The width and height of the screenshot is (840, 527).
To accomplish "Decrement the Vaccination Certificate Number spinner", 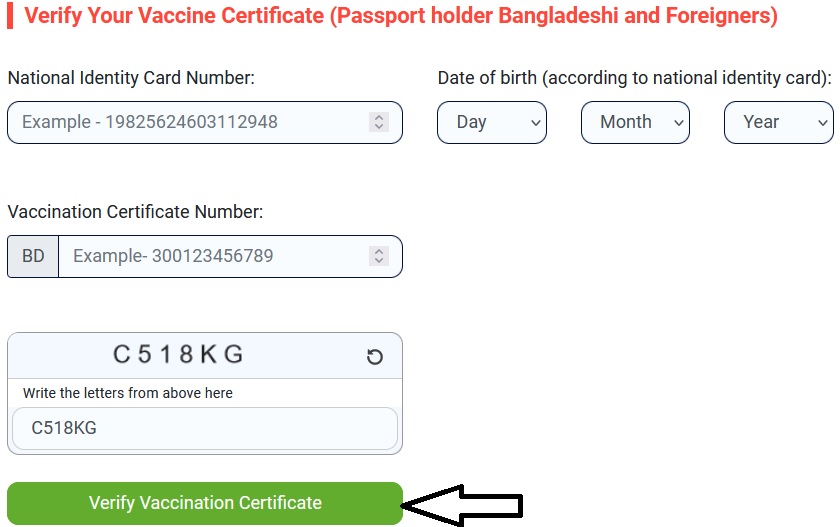I will (x=379, y=261).
